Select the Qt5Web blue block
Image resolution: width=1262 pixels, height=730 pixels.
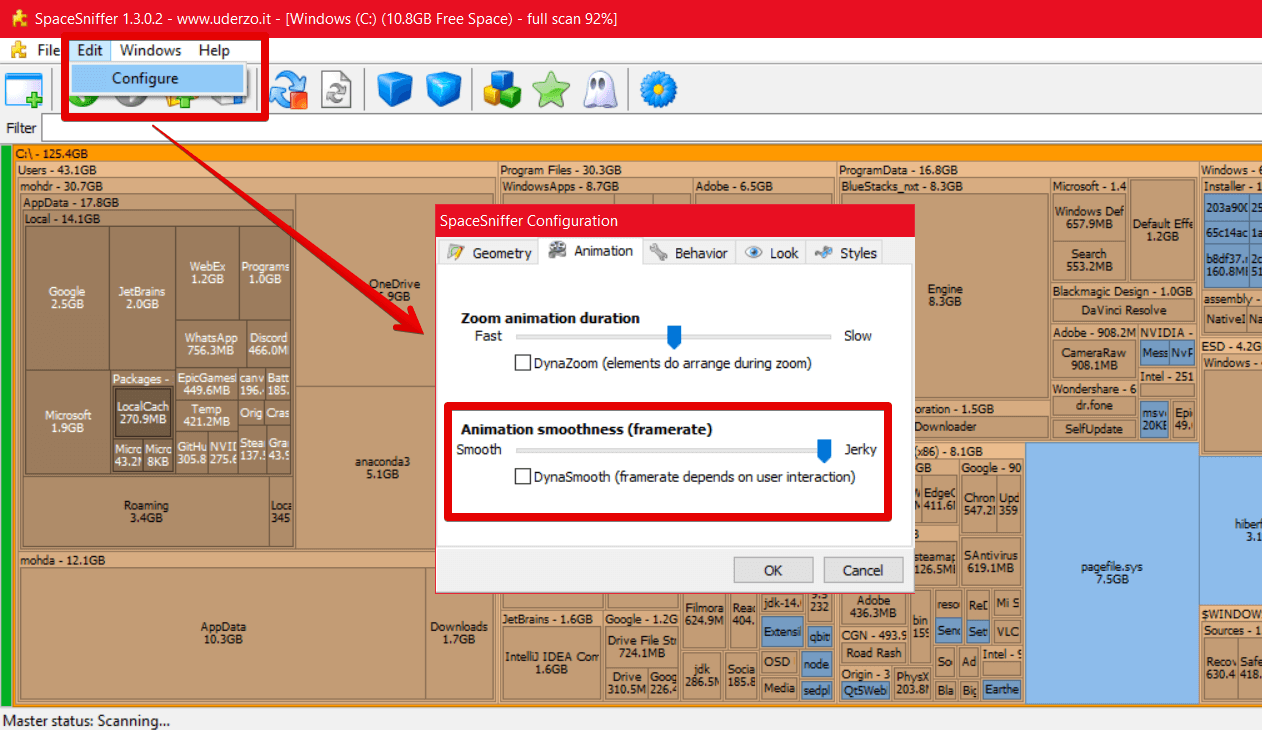point(866,689)
